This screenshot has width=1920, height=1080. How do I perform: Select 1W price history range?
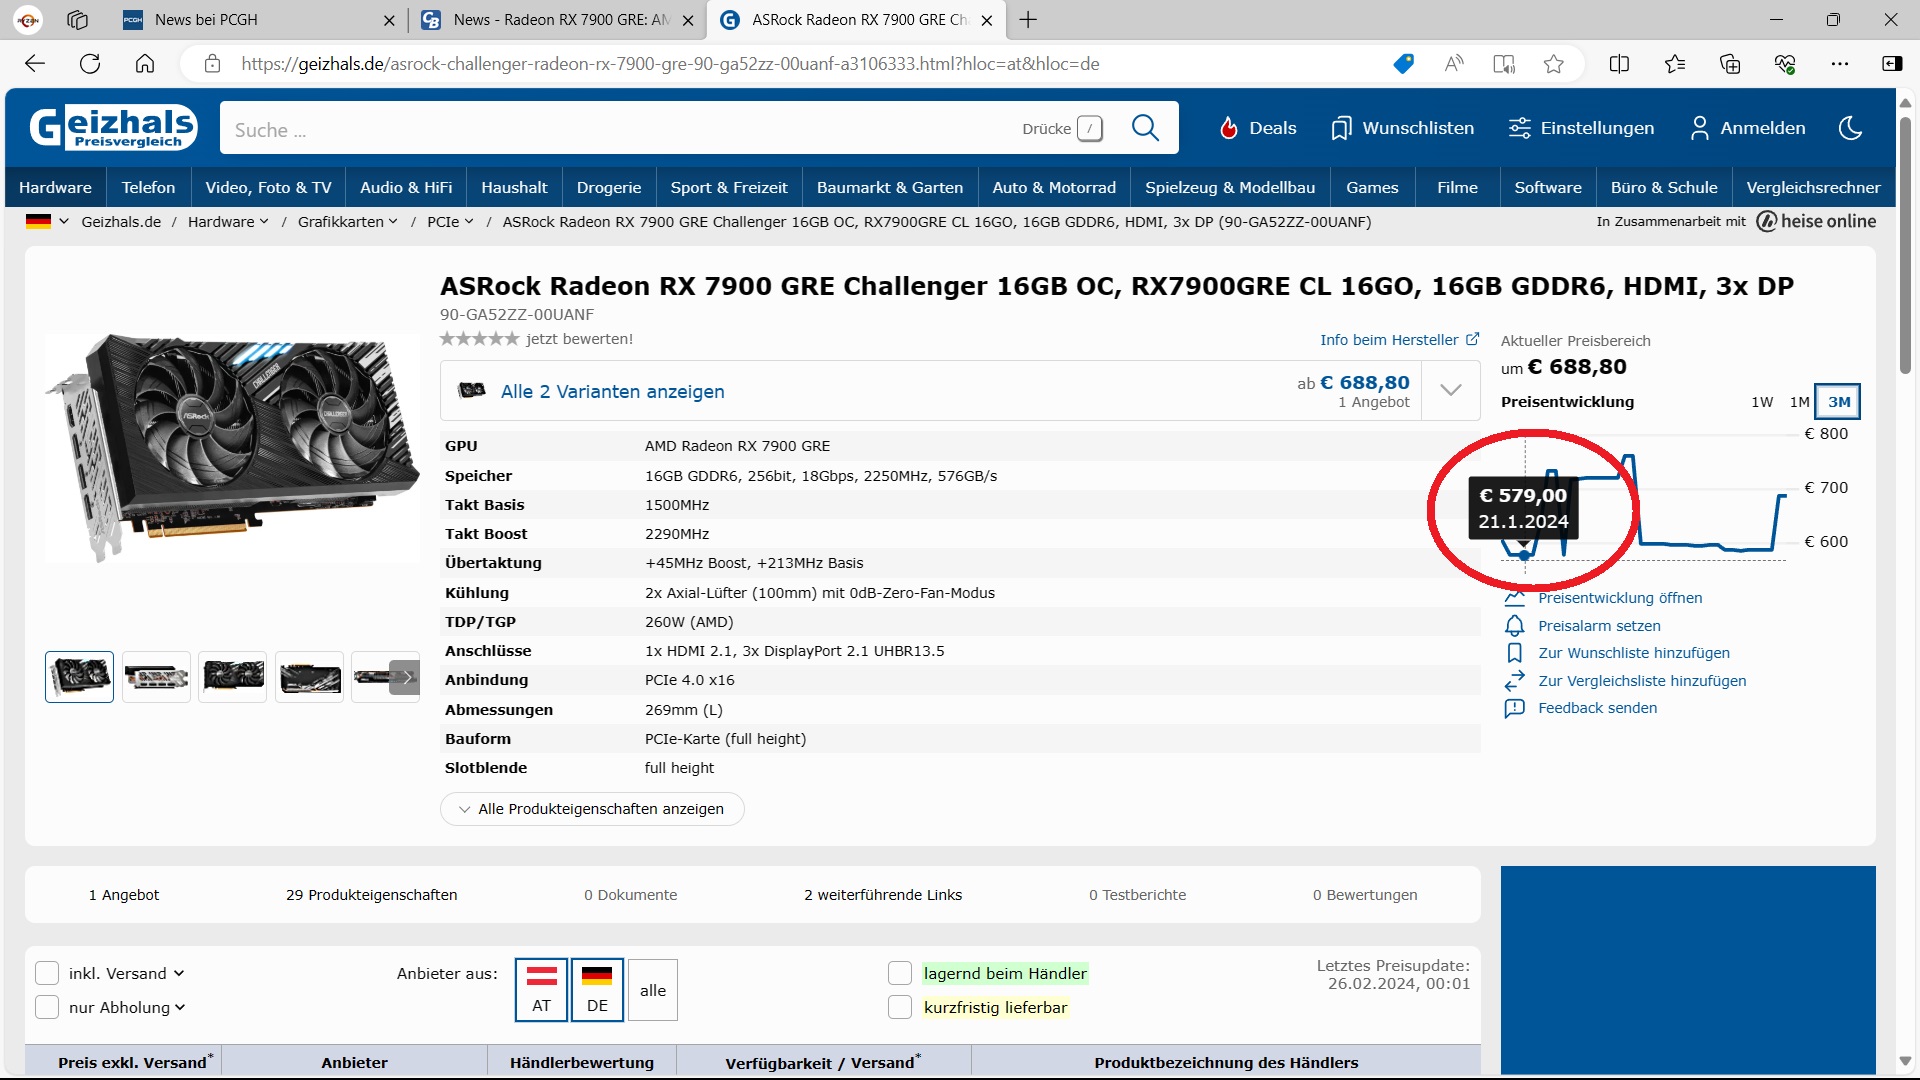click(x=1762, y=402)
